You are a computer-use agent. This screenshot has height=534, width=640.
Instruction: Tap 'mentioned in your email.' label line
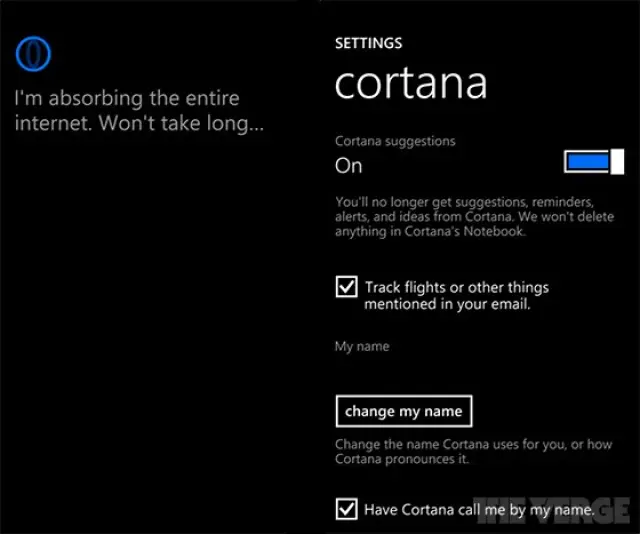pos(446,304)
